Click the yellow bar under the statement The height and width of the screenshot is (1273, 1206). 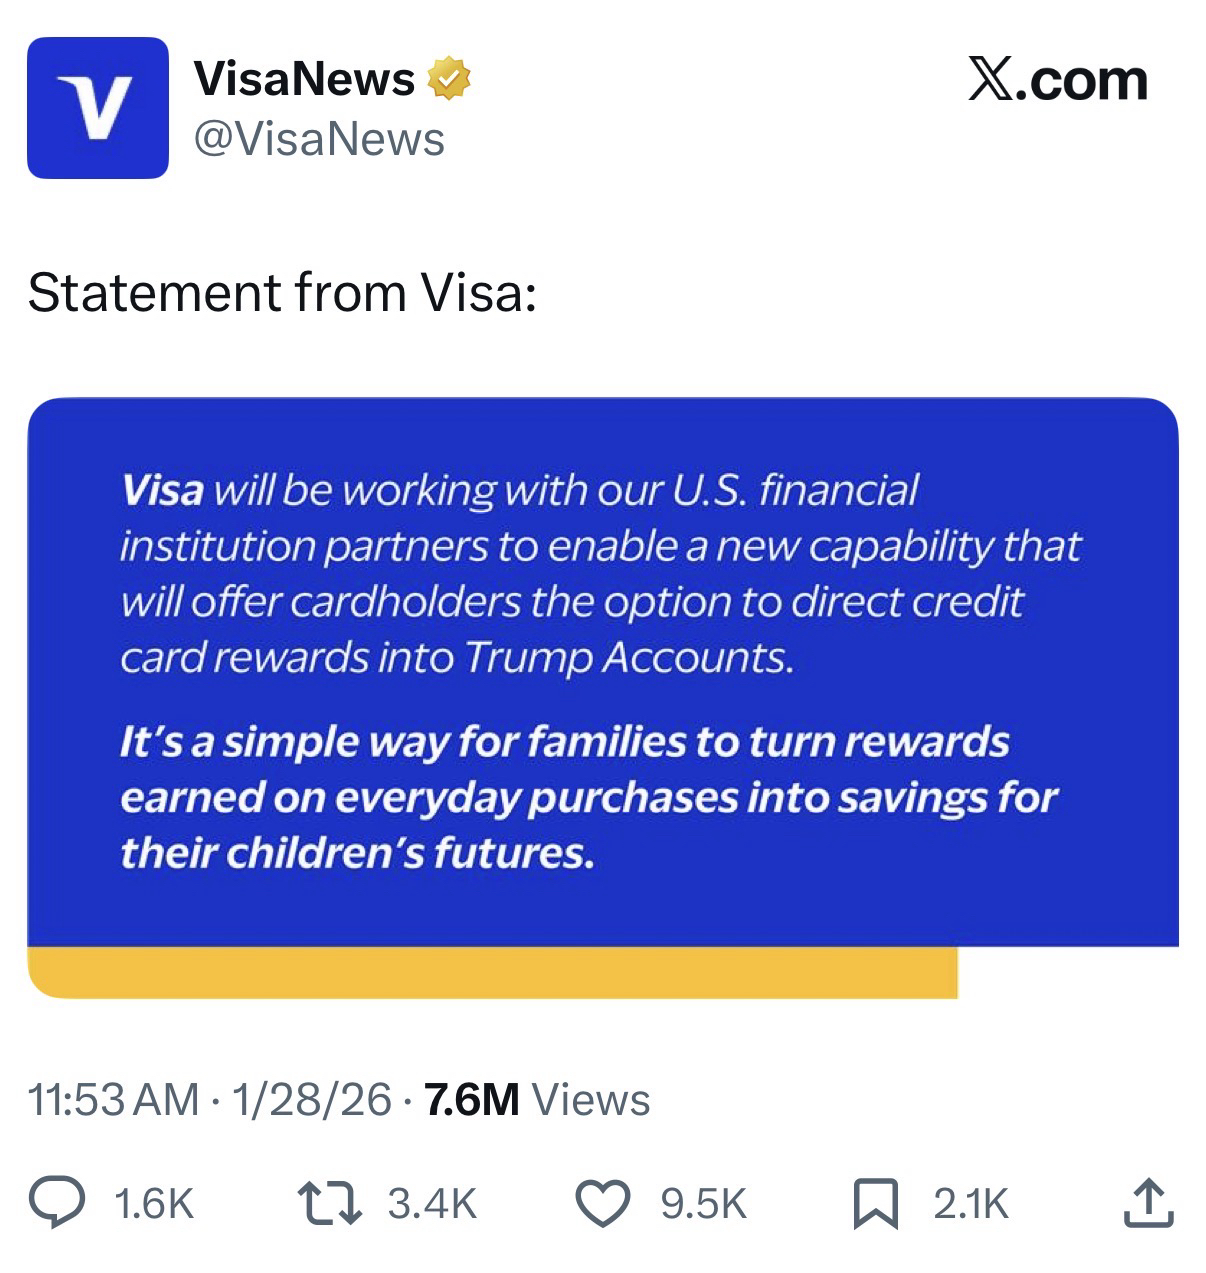[492, 973]
